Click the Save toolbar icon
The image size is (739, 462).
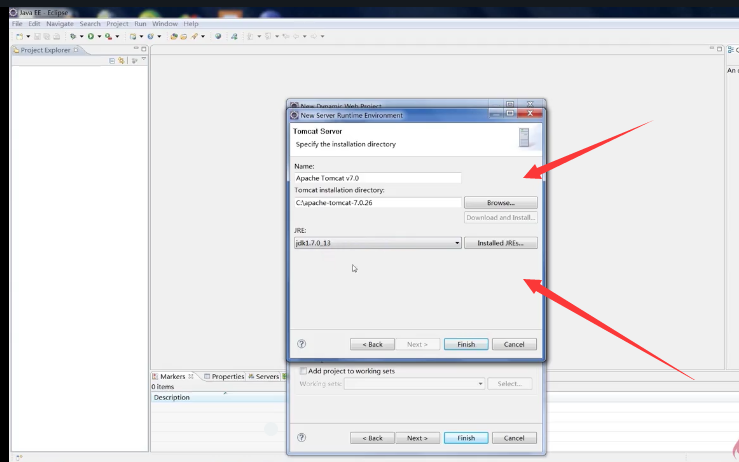coord(37,36)
